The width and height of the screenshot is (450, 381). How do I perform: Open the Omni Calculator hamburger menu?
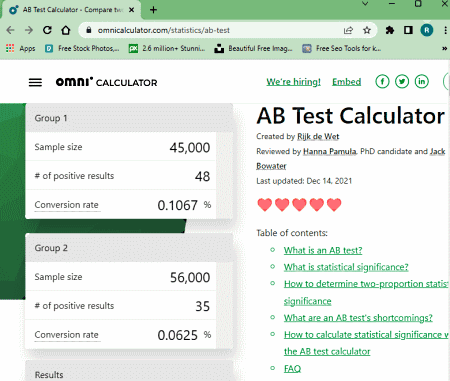pyautogui.click(x=35, y=82)
